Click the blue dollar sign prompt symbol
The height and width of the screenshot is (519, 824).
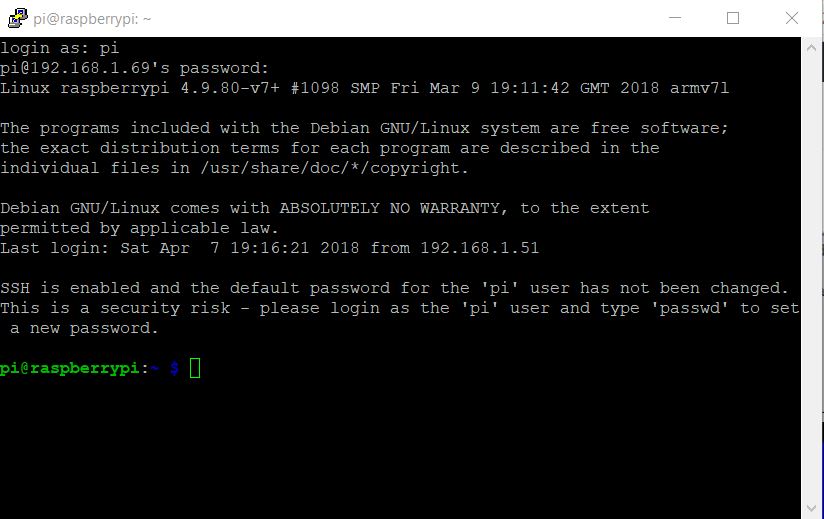(x=174, y=368)
